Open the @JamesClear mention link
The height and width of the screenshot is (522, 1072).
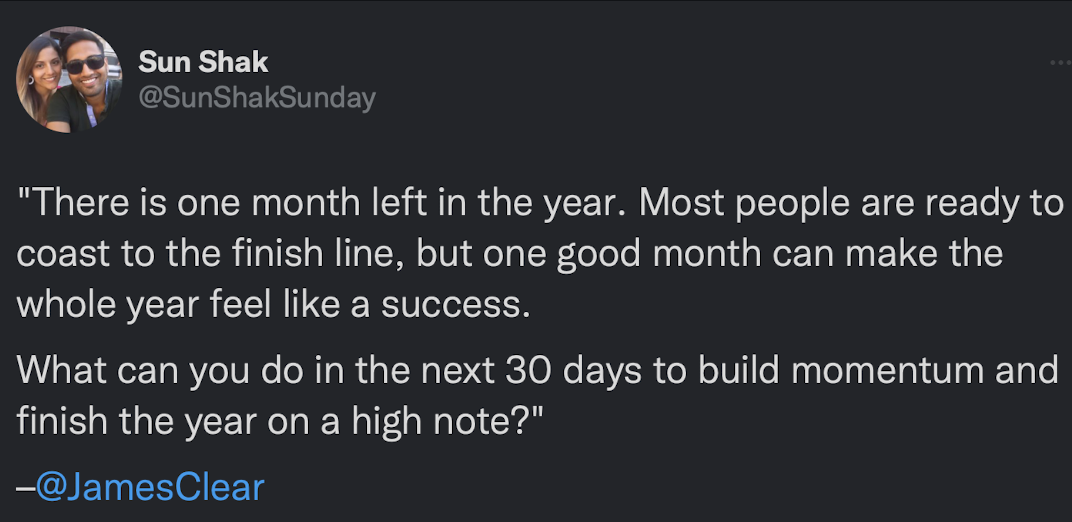pos(150,487)
